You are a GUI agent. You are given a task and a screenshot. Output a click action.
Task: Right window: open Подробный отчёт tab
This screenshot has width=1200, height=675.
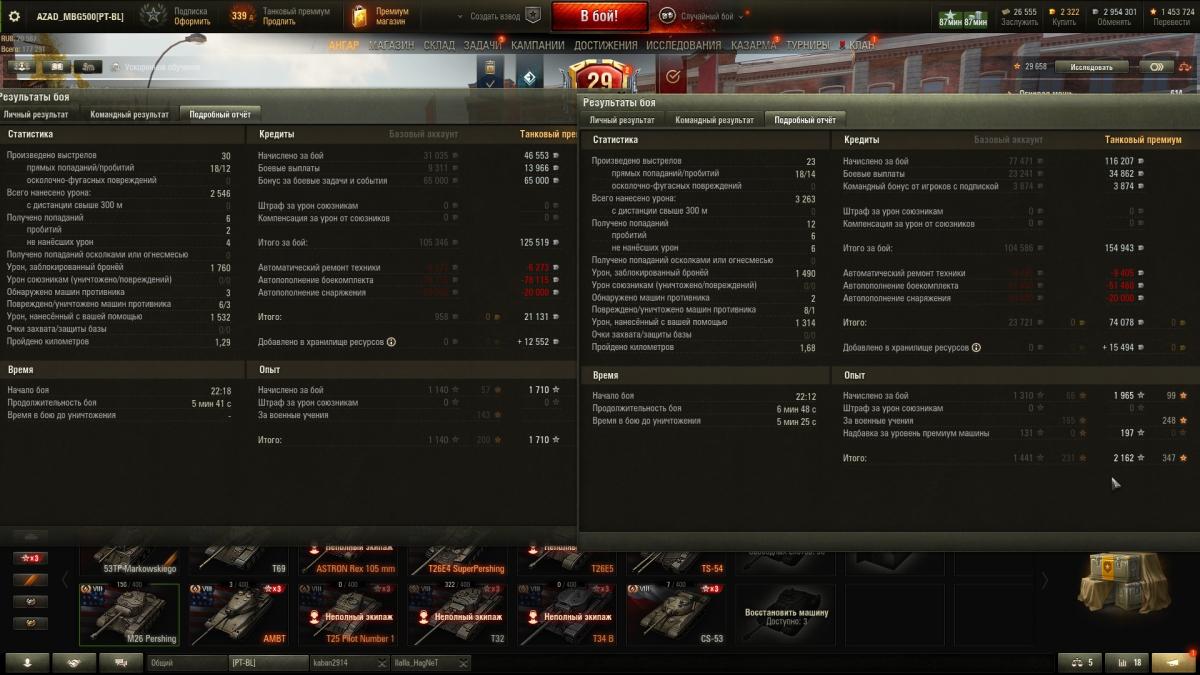(x=805, y=120)
